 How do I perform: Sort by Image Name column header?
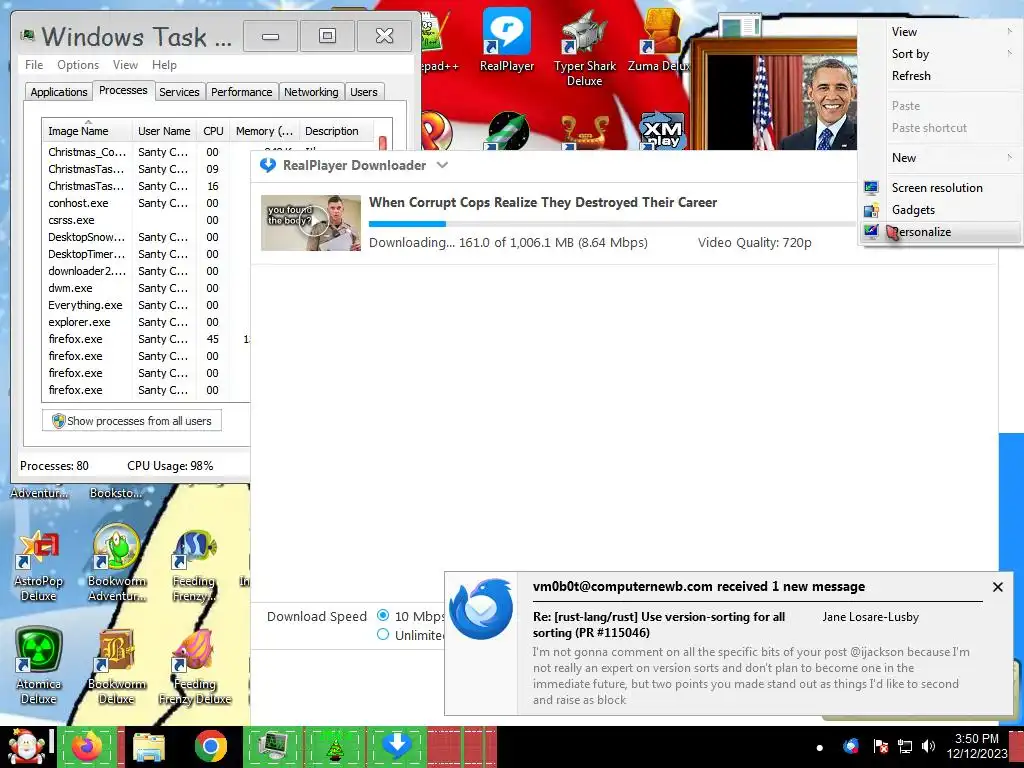click(86, 131)
